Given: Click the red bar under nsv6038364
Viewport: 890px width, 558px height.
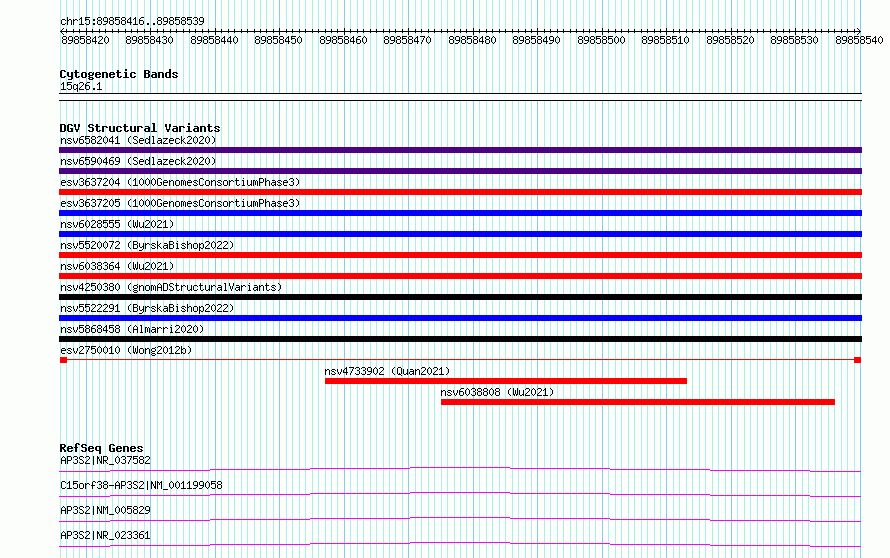Looking at the screenshot, I should (x=460, y=276).
